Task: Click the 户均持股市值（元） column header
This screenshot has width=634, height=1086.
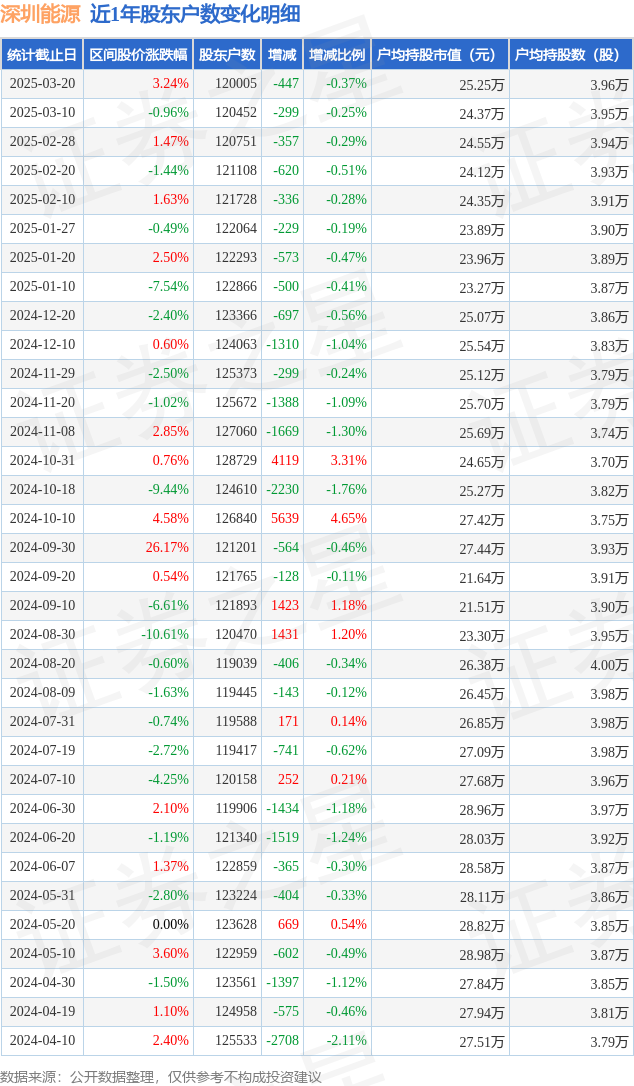Action: click(x=440, y=55)
